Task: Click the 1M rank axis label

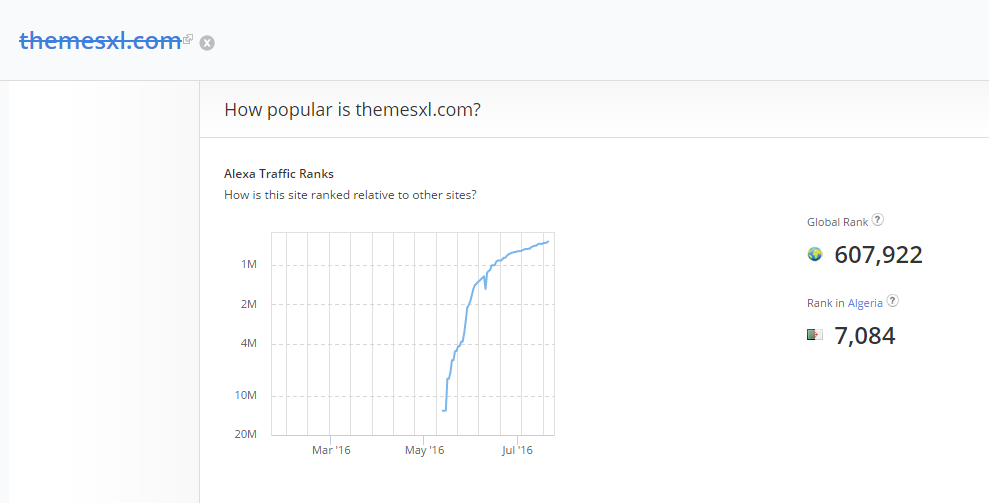Action: [x=249, y=265]
